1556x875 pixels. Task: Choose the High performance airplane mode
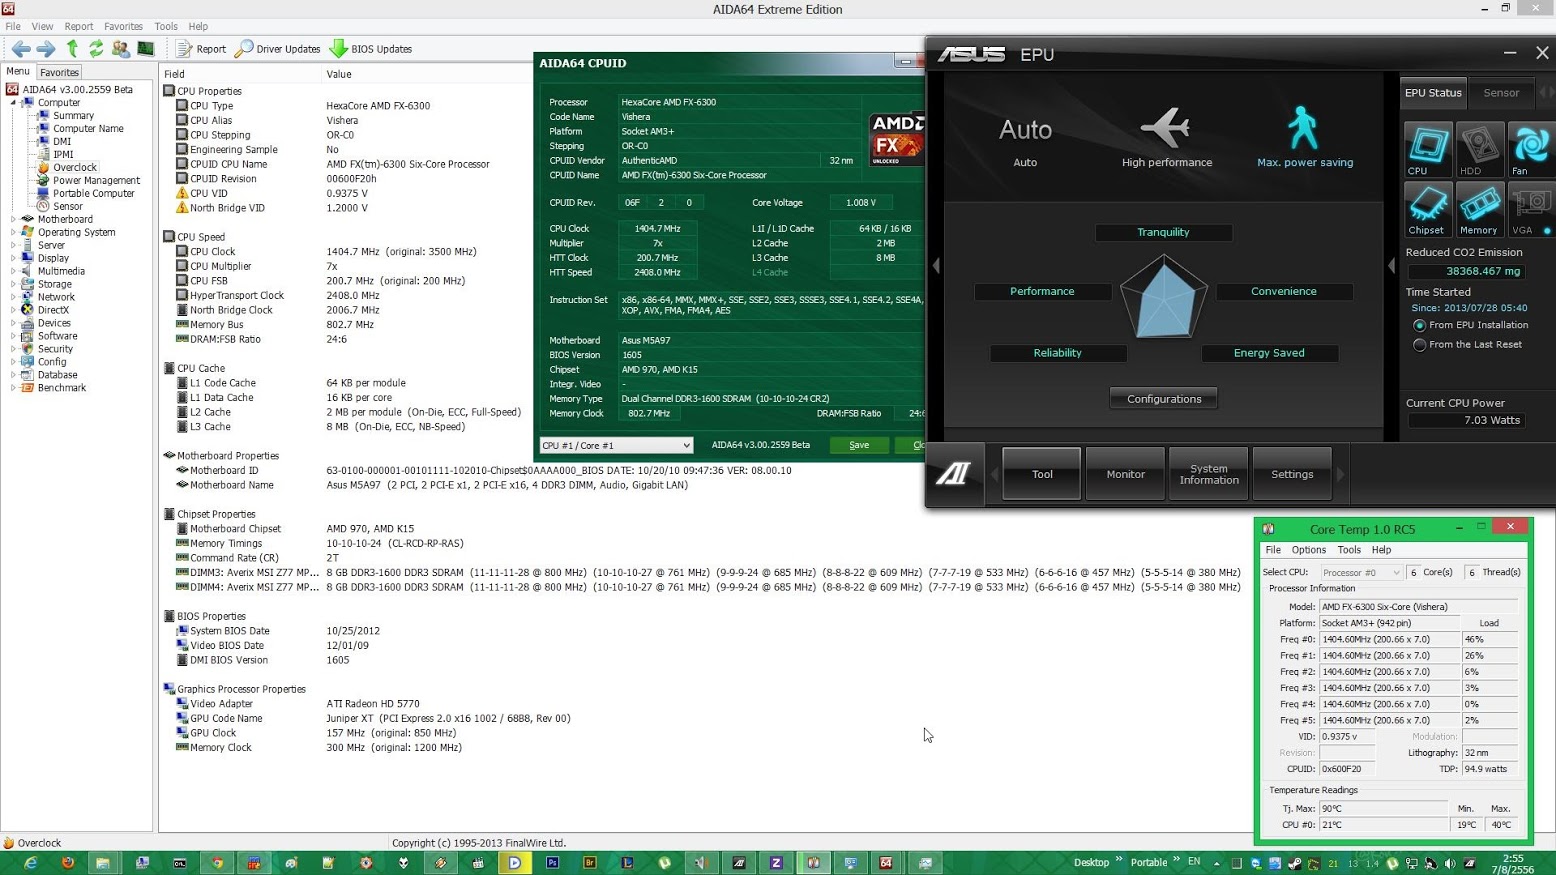tap(1166, 138)
